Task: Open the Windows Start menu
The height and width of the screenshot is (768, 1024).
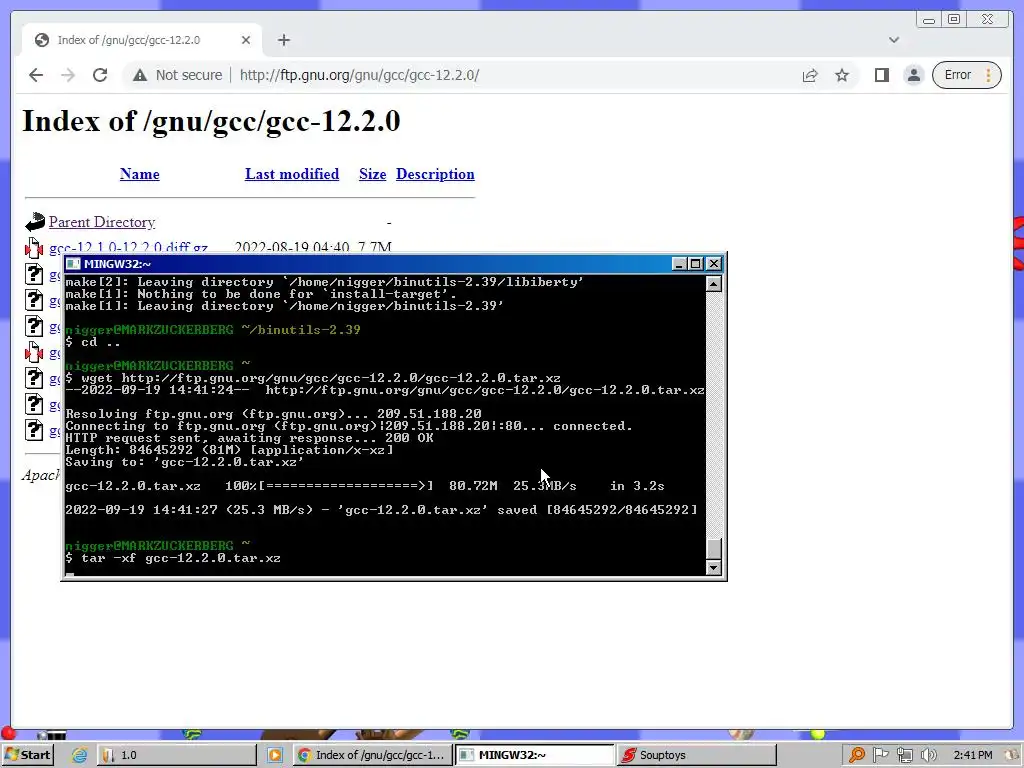Action: 27,755
